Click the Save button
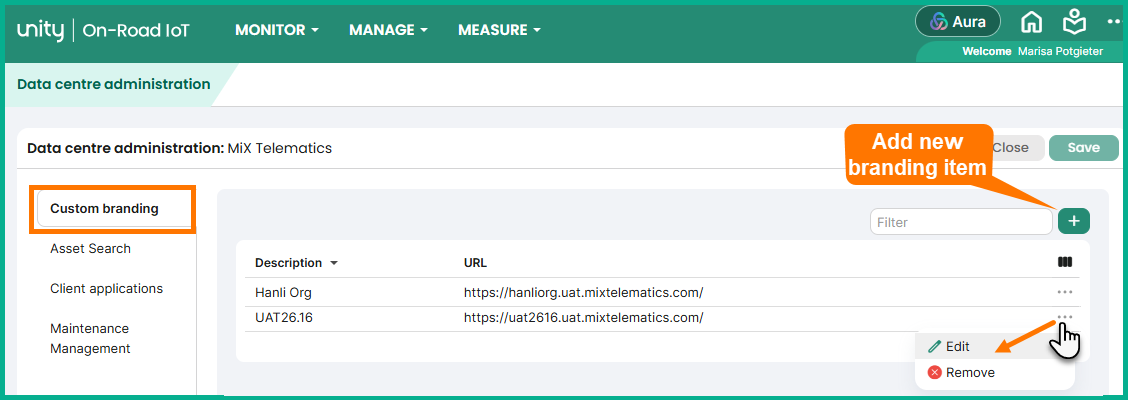This screenshot has width=1128, height=400. point(1083,148)
